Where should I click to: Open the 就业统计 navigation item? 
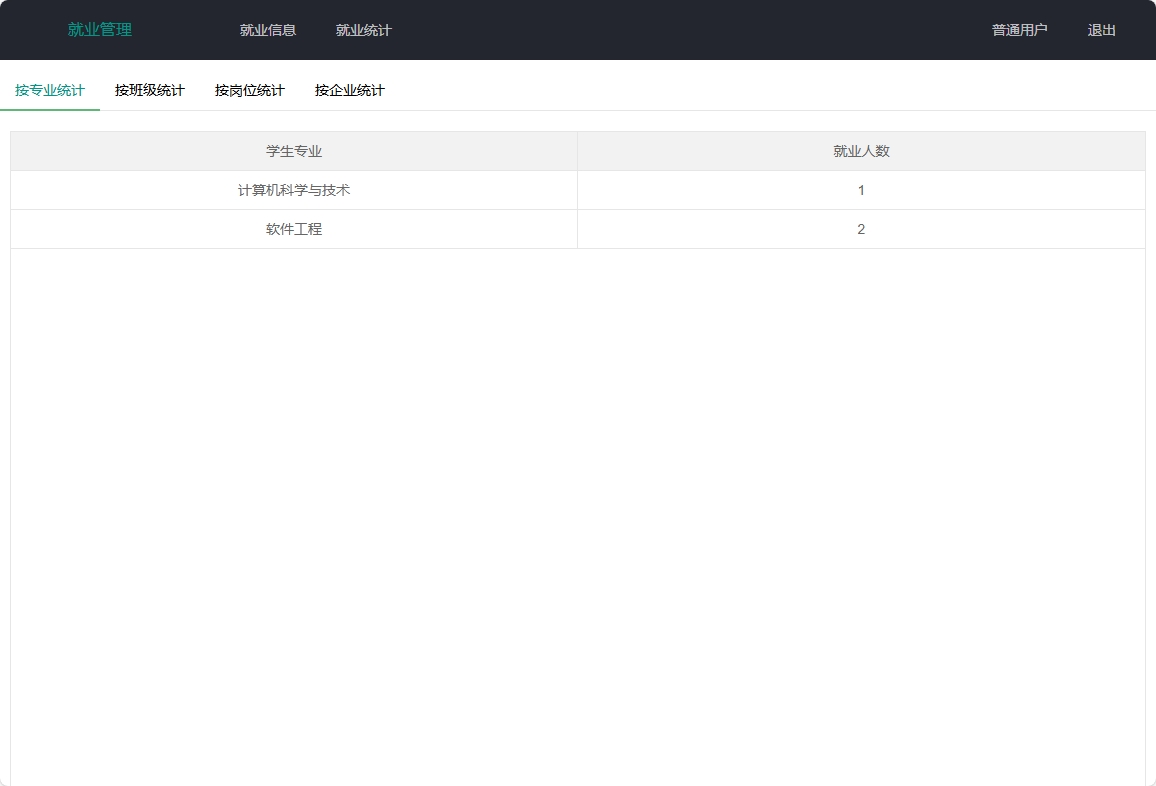[364, 30]
